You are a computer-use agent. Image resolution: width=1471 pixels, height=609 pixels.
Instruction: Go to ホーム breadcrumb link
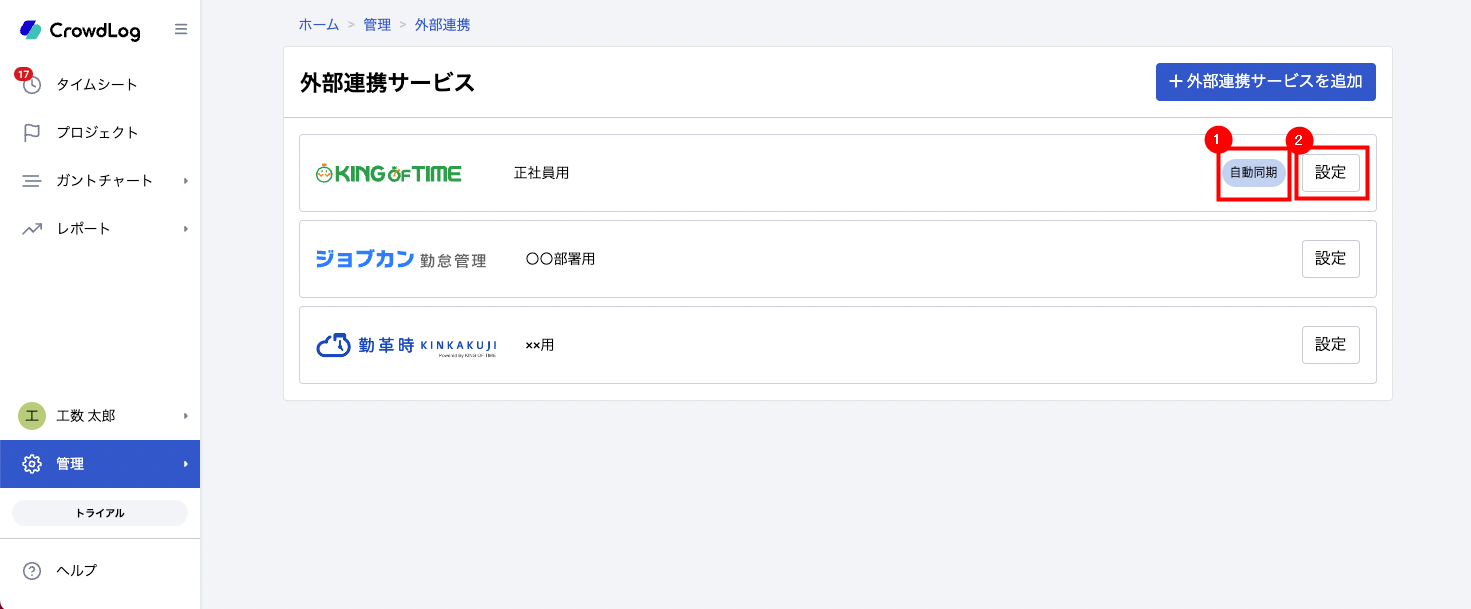[x=319, y=25]
